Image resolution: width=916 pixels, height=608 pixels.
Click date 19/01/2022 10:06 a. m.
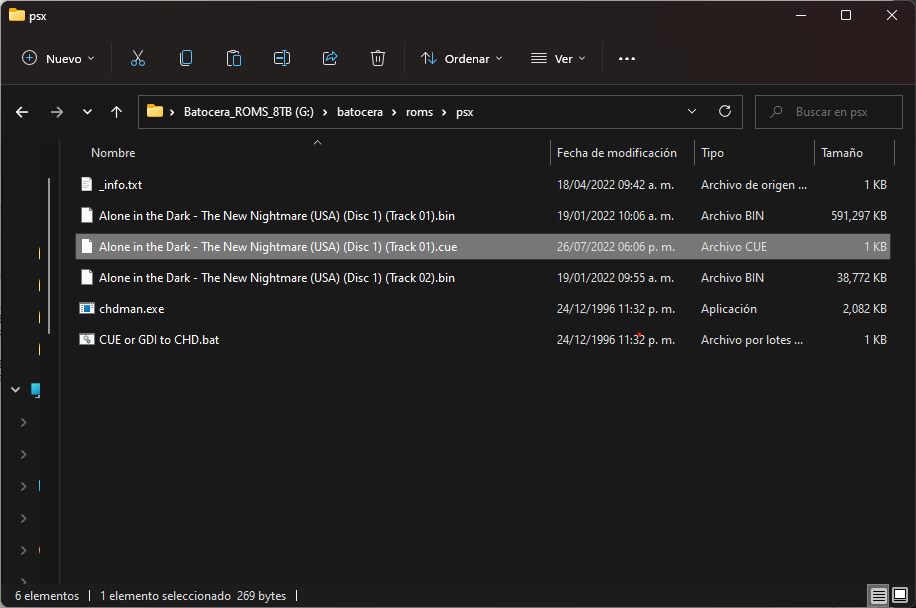(615, 216)
